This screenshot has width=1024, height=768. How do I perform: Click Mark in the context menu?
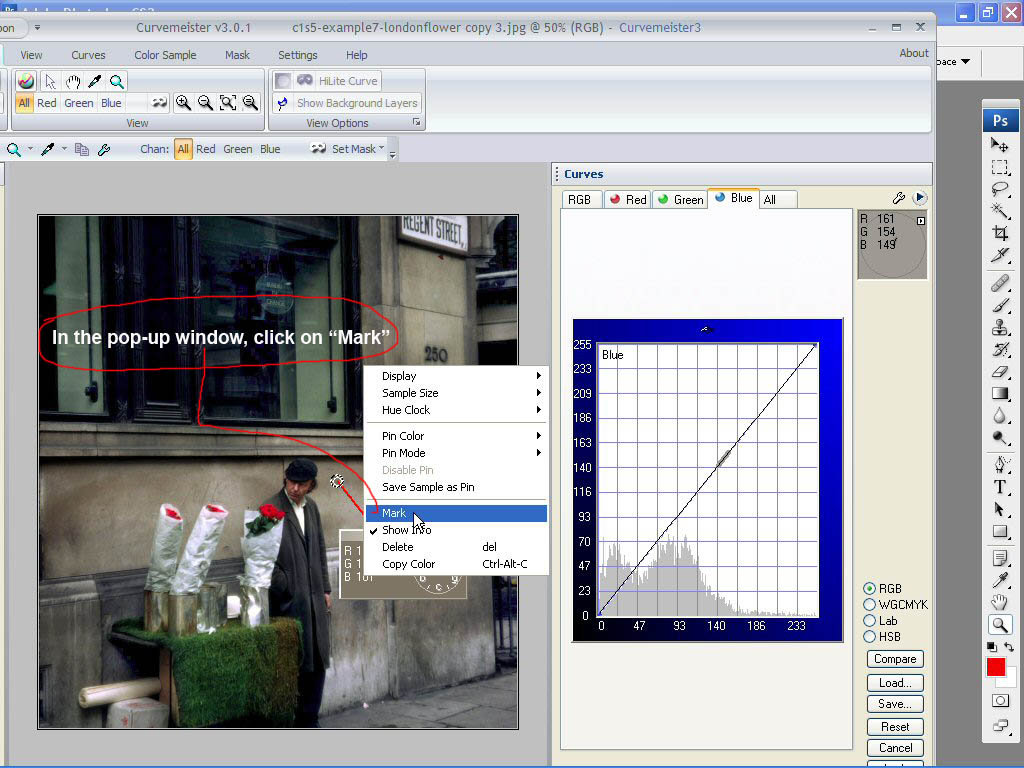point(395,513)
